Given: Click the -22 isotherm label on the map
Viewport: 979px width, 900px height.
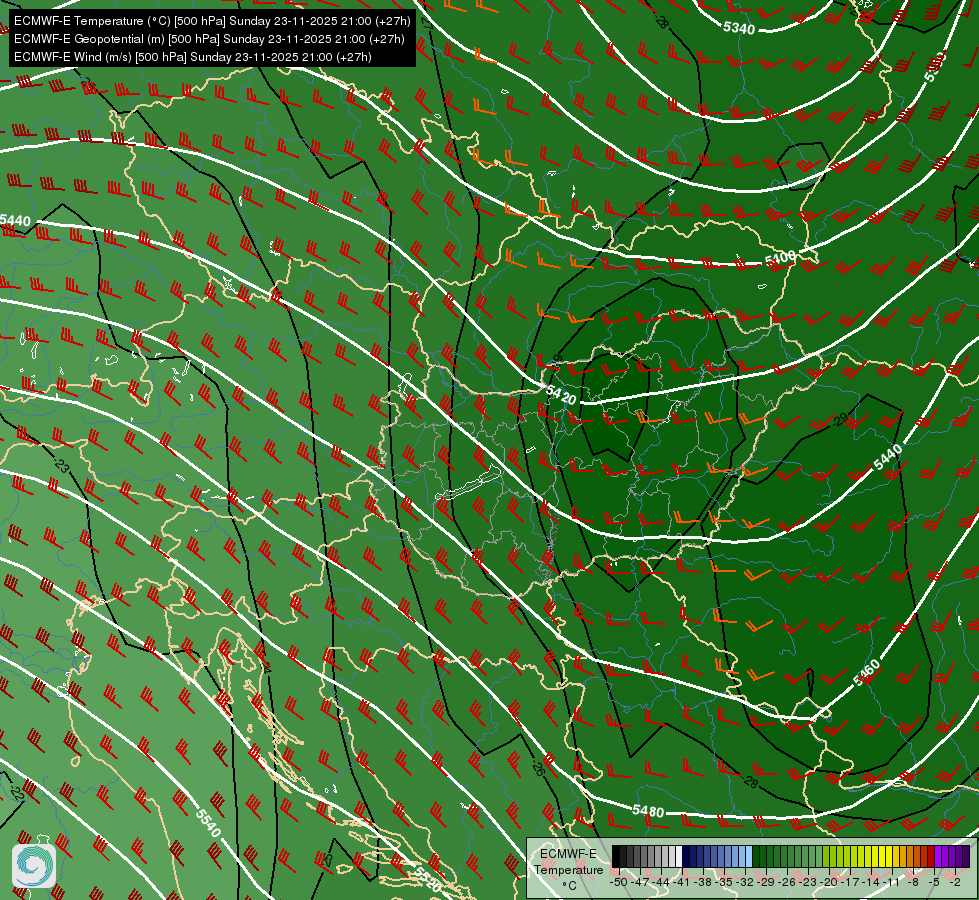Looking at the screenshot, I should point(17,793).
